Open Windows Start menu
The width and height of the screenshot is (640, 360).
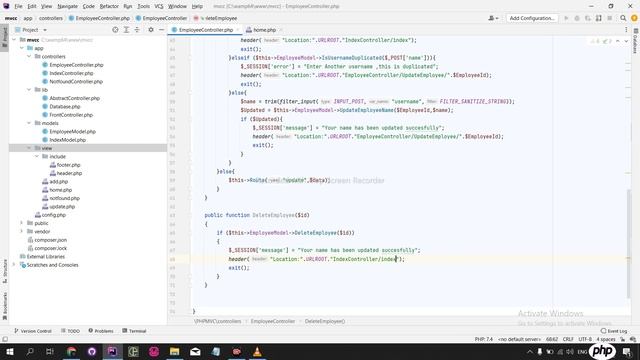(9, 351)
